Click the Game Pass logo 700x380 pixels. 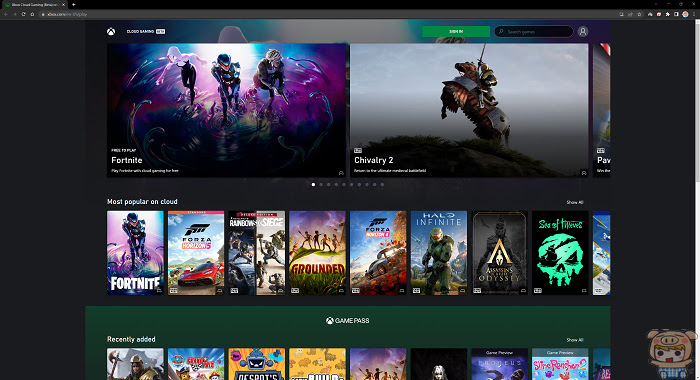click(347, 321)
